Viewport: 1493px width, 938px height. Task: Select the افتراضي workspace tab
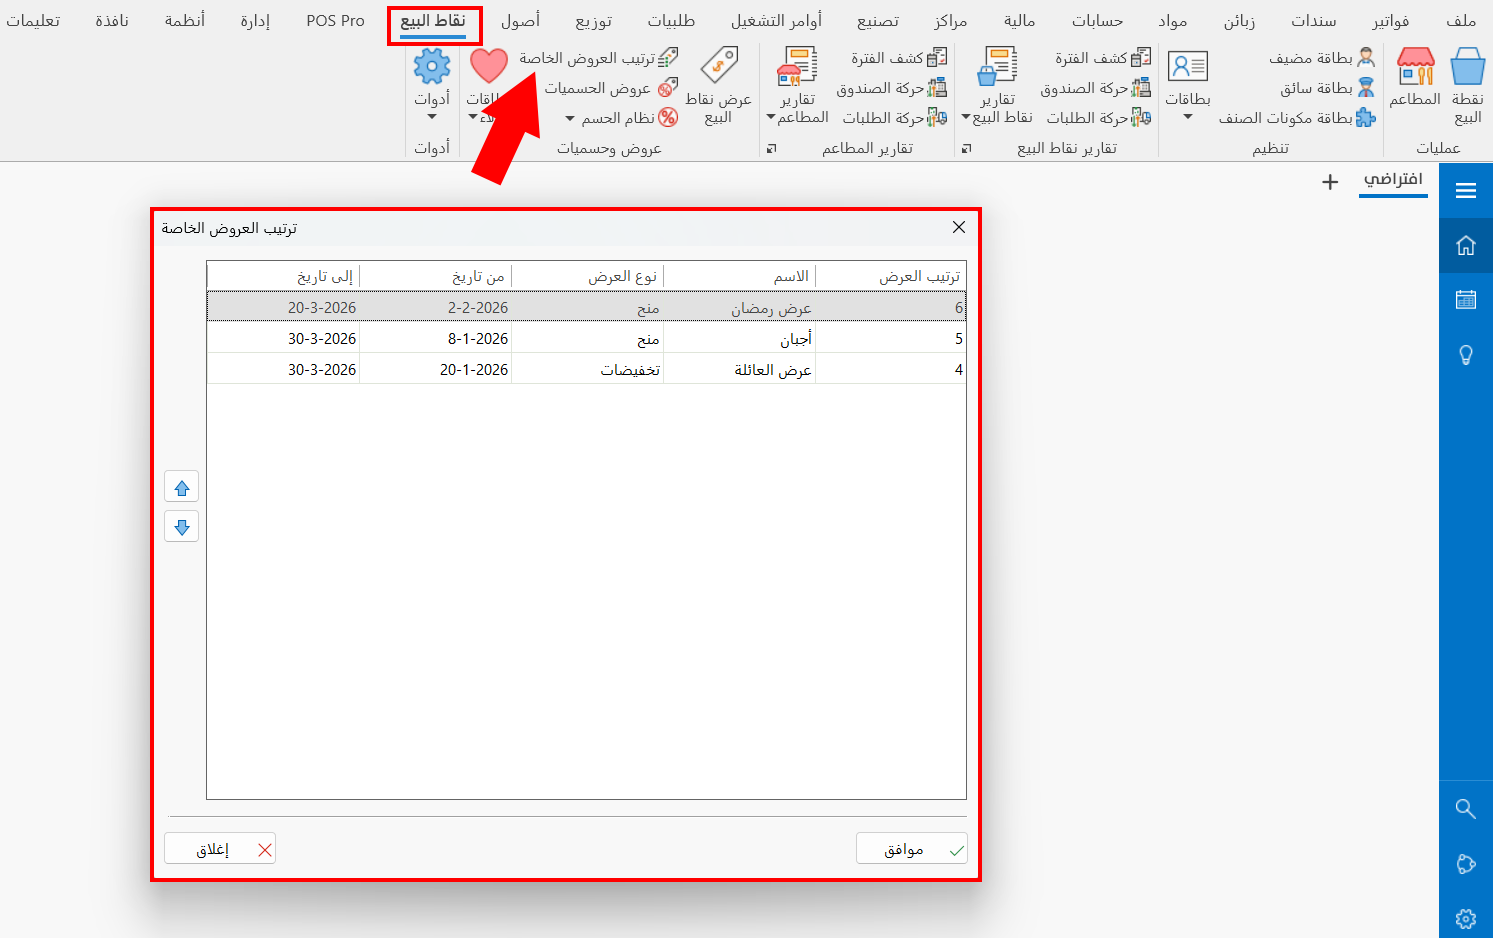coord(1393,184)
